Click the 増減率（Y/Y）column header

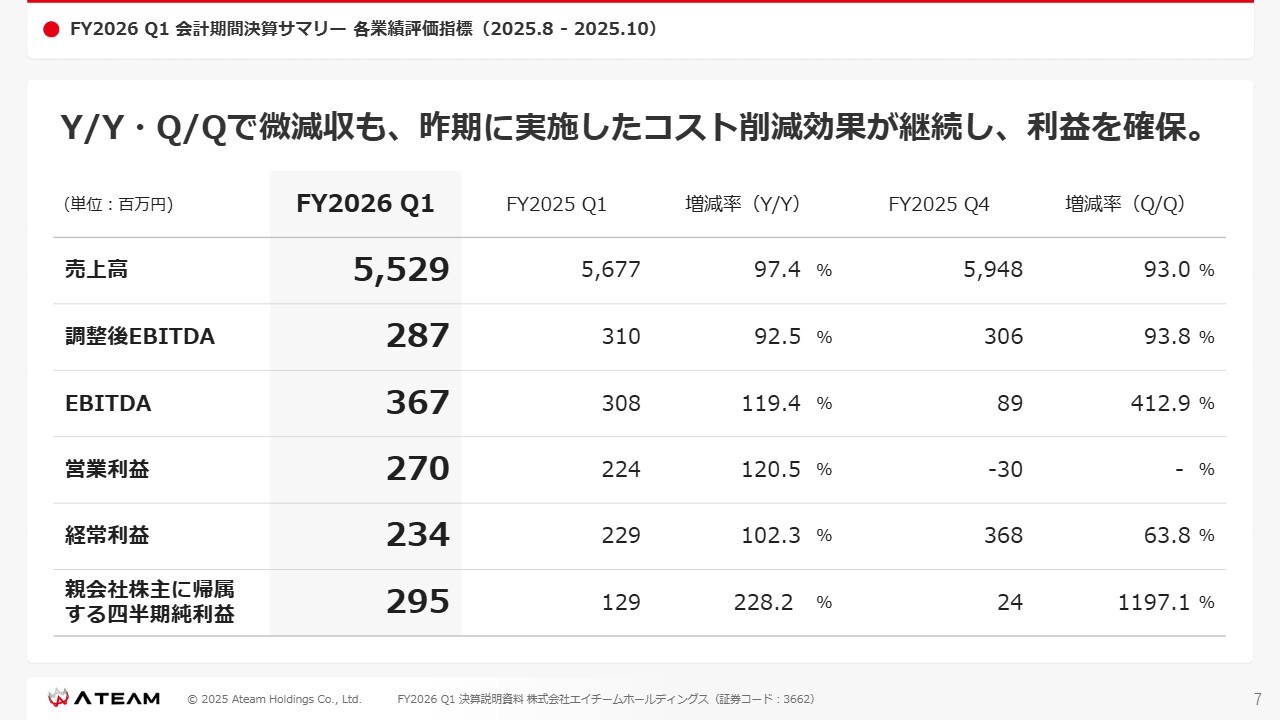click(x=742, y=204)
